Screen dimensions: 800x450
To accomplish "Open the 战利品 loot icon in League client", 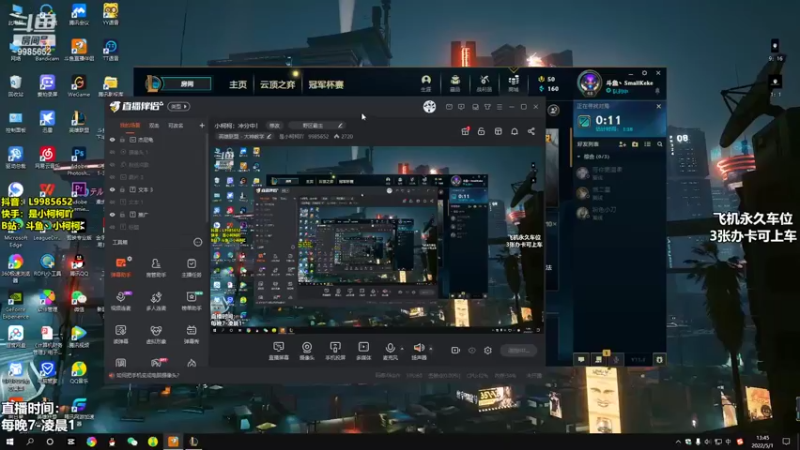I will [x=484, y=83].
